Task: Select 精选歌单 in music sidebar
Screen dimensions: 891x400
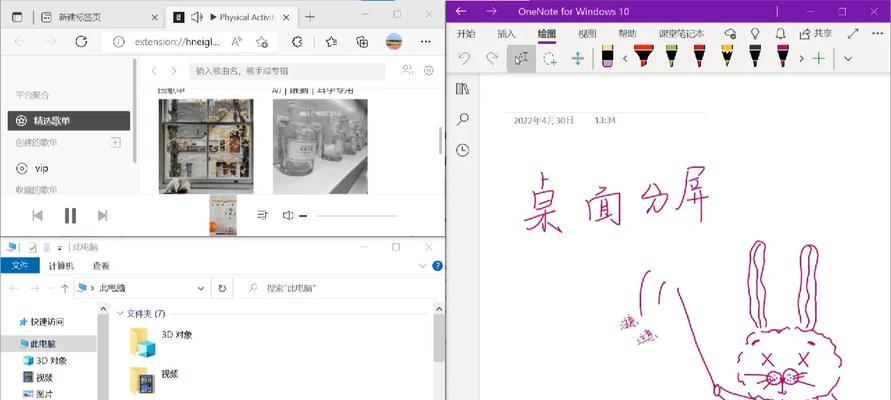Action: tap(69, 120)
